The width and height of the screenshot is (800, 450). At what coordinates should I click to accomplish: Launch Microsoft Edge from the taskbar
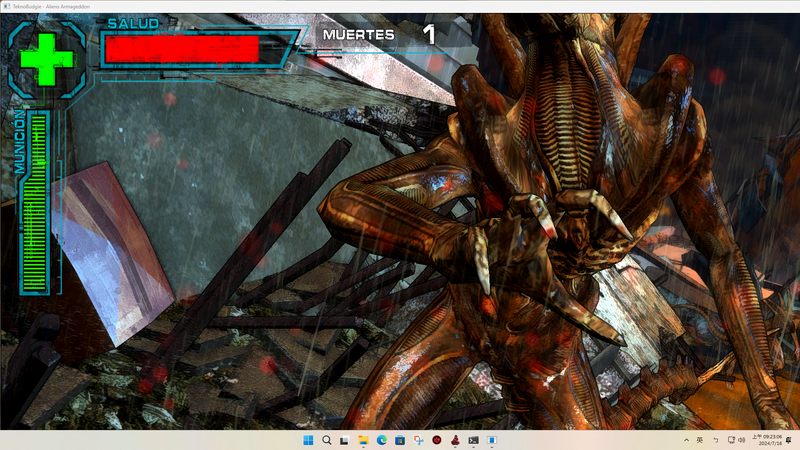click(382, 440)
